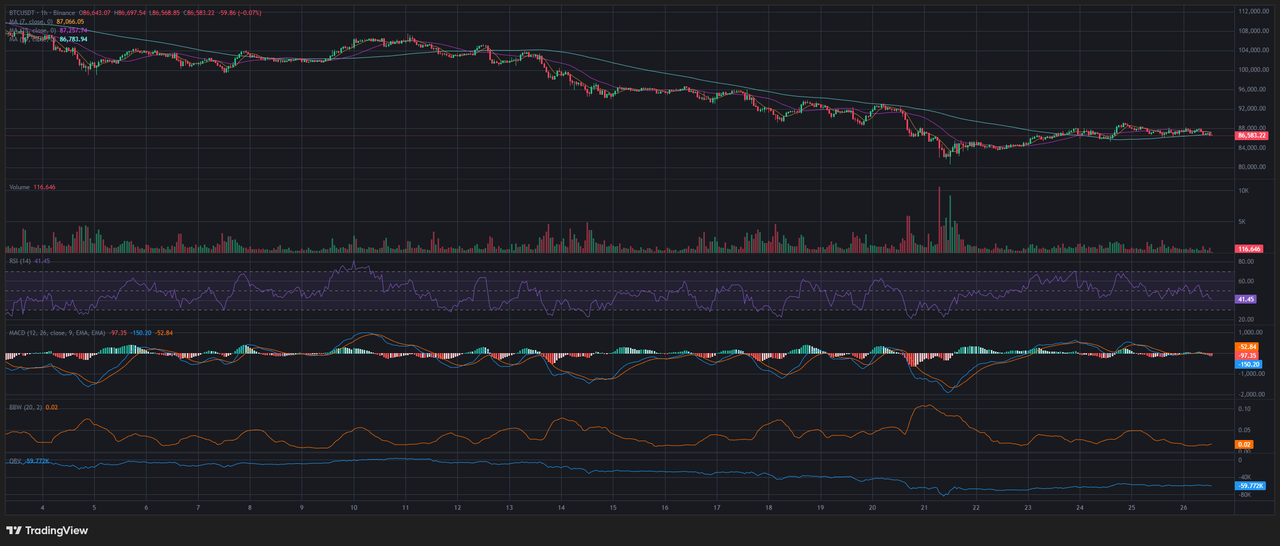Click the 100,000.00 price axis label
The height and width of the screenshot is (546, 1280).
click(x=1255, y=69)
